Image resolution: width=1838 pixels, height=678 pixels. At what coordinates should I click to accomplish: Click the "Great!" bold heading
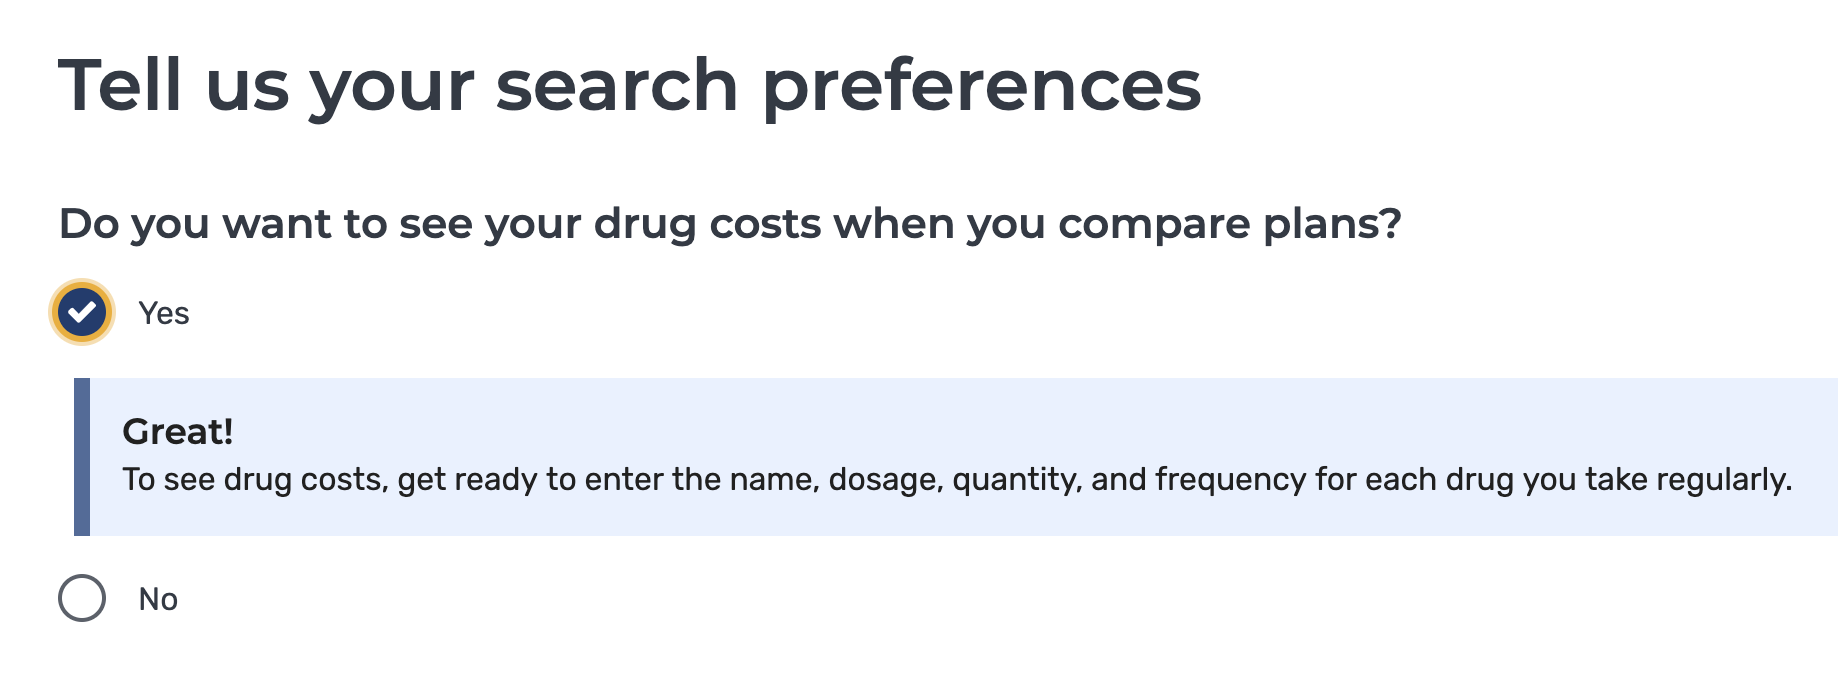178,431
